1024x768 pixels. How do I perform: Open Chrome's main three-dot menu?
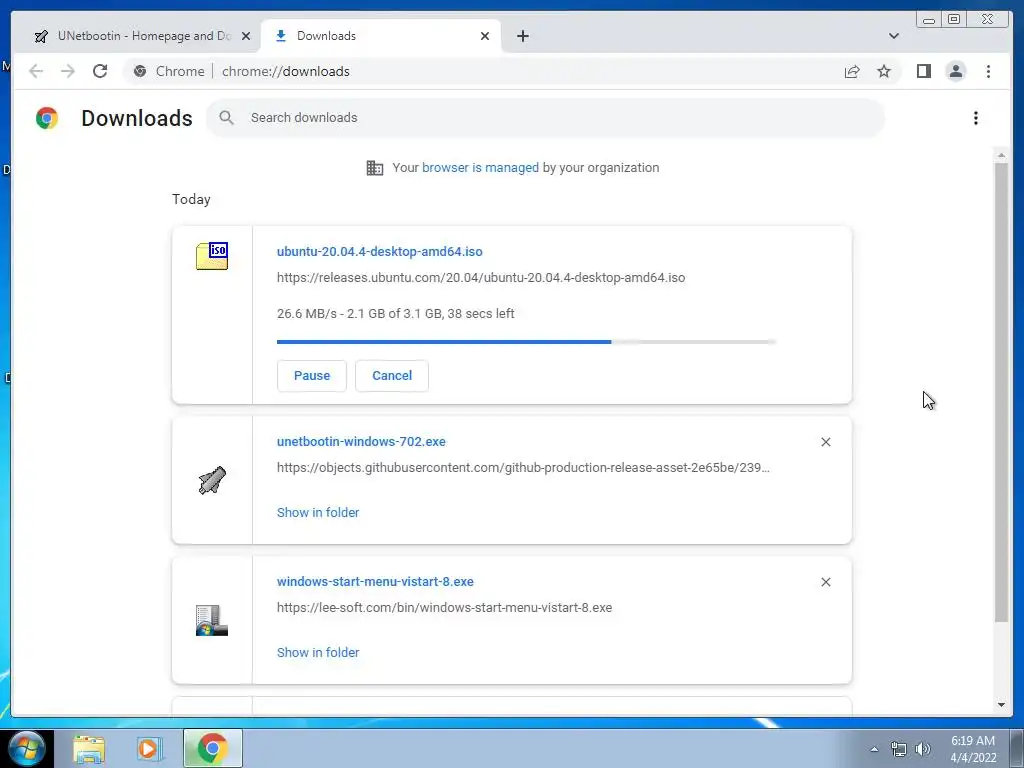tap(988, 71)
